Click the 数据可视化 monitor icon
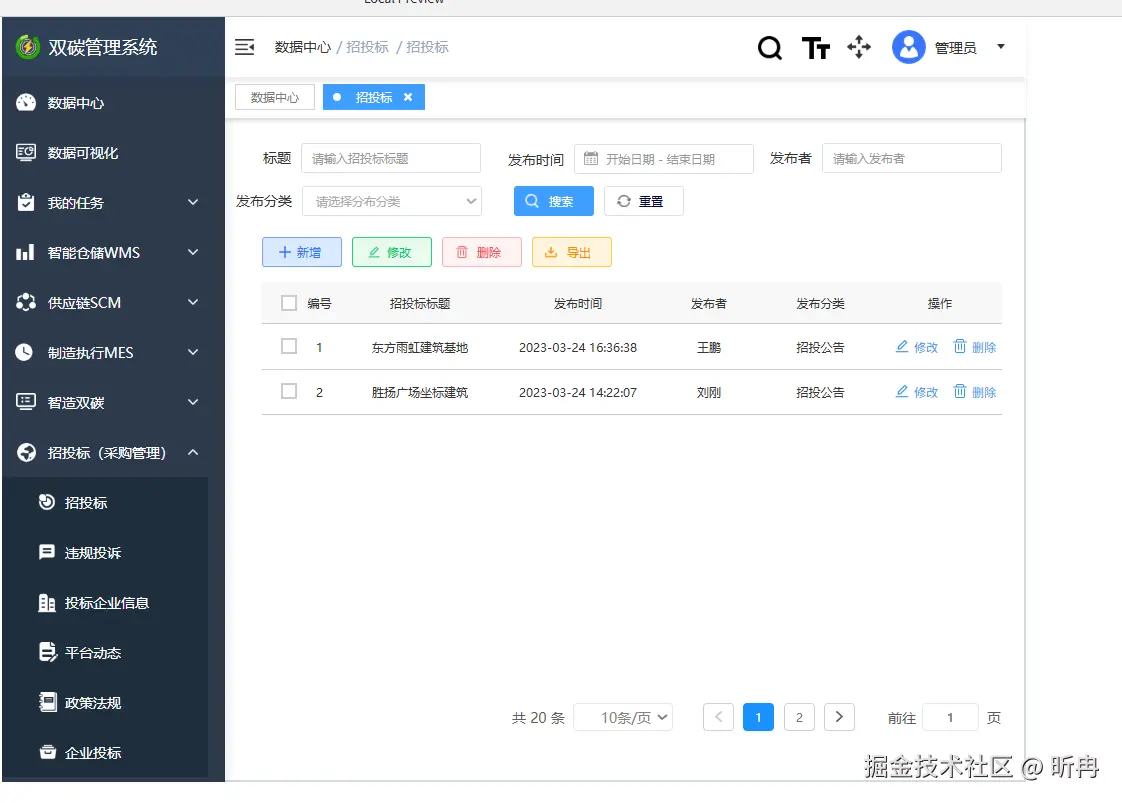This screenshot has width=1122, height=803. [26, 152]
